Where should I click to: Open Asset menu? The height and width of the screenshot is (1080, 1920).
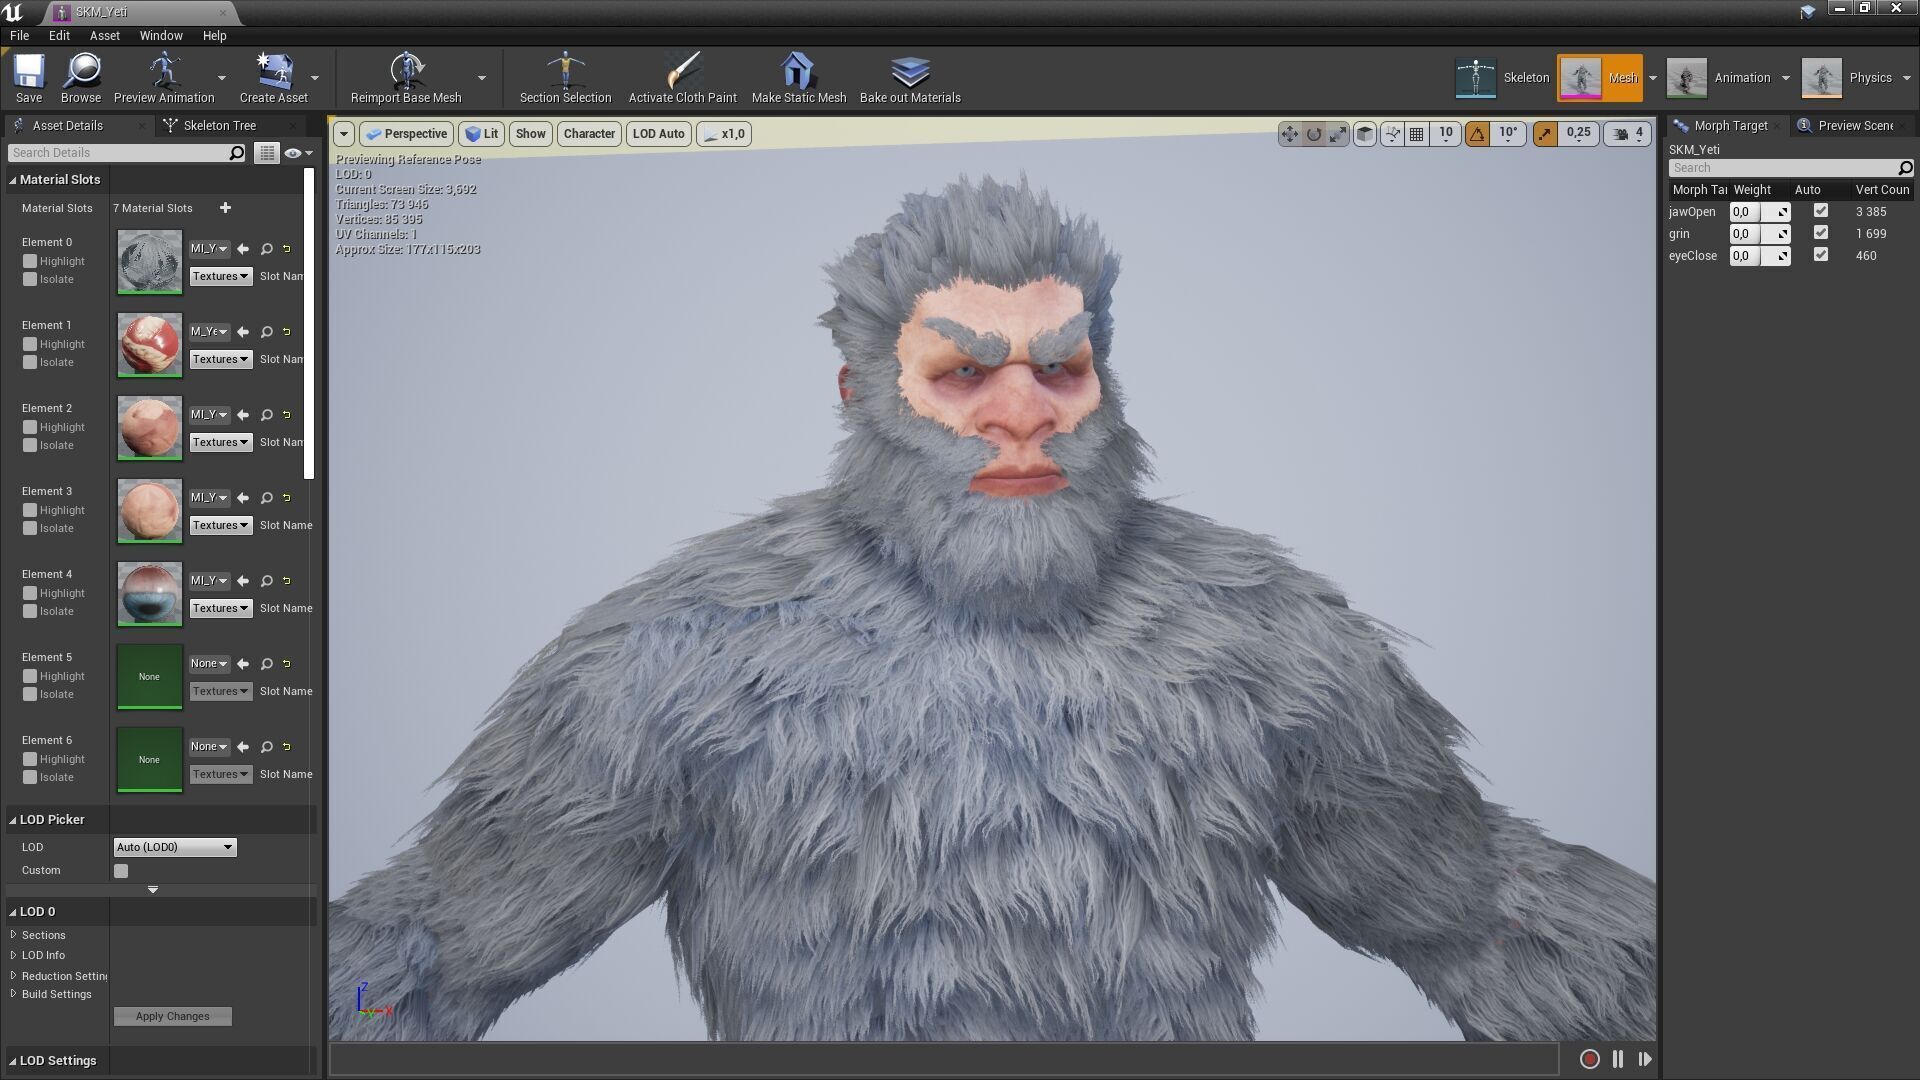[x=104, y=35]
